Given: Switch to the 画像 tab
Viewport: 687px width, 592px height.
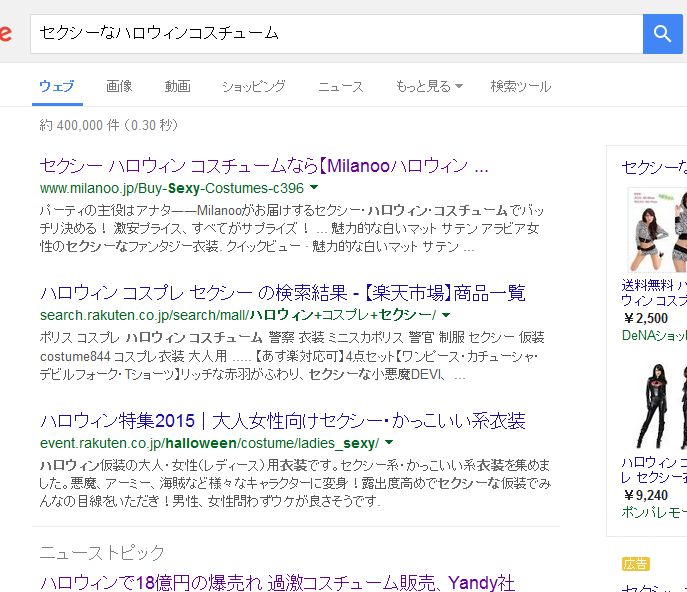Looking at the screenshot, I should pyautogui.click(x=119, y=86).
